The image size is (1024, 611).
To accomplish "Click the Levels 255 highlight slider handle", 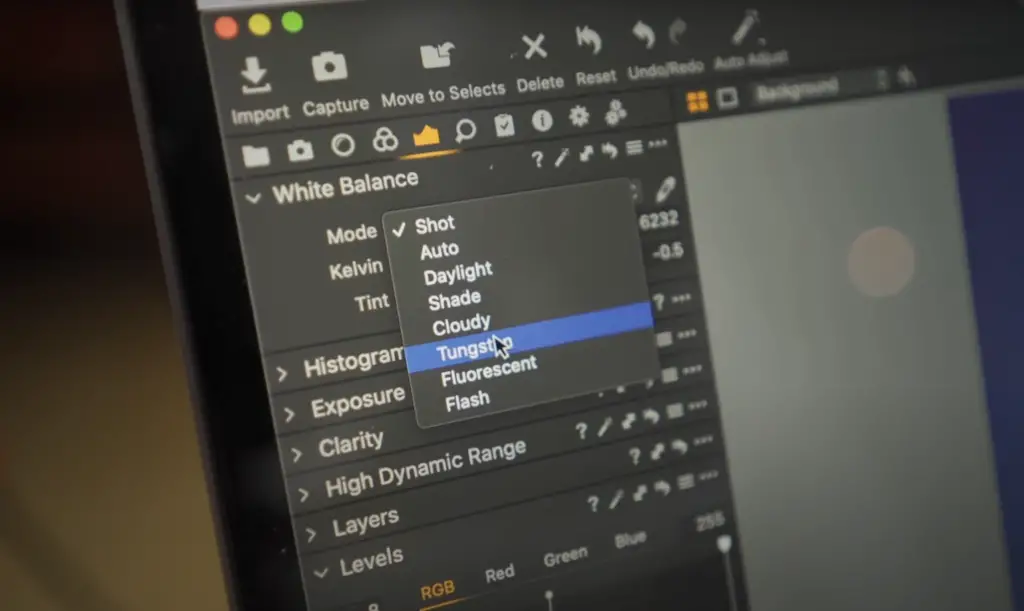I will click(x=724, y=543).
